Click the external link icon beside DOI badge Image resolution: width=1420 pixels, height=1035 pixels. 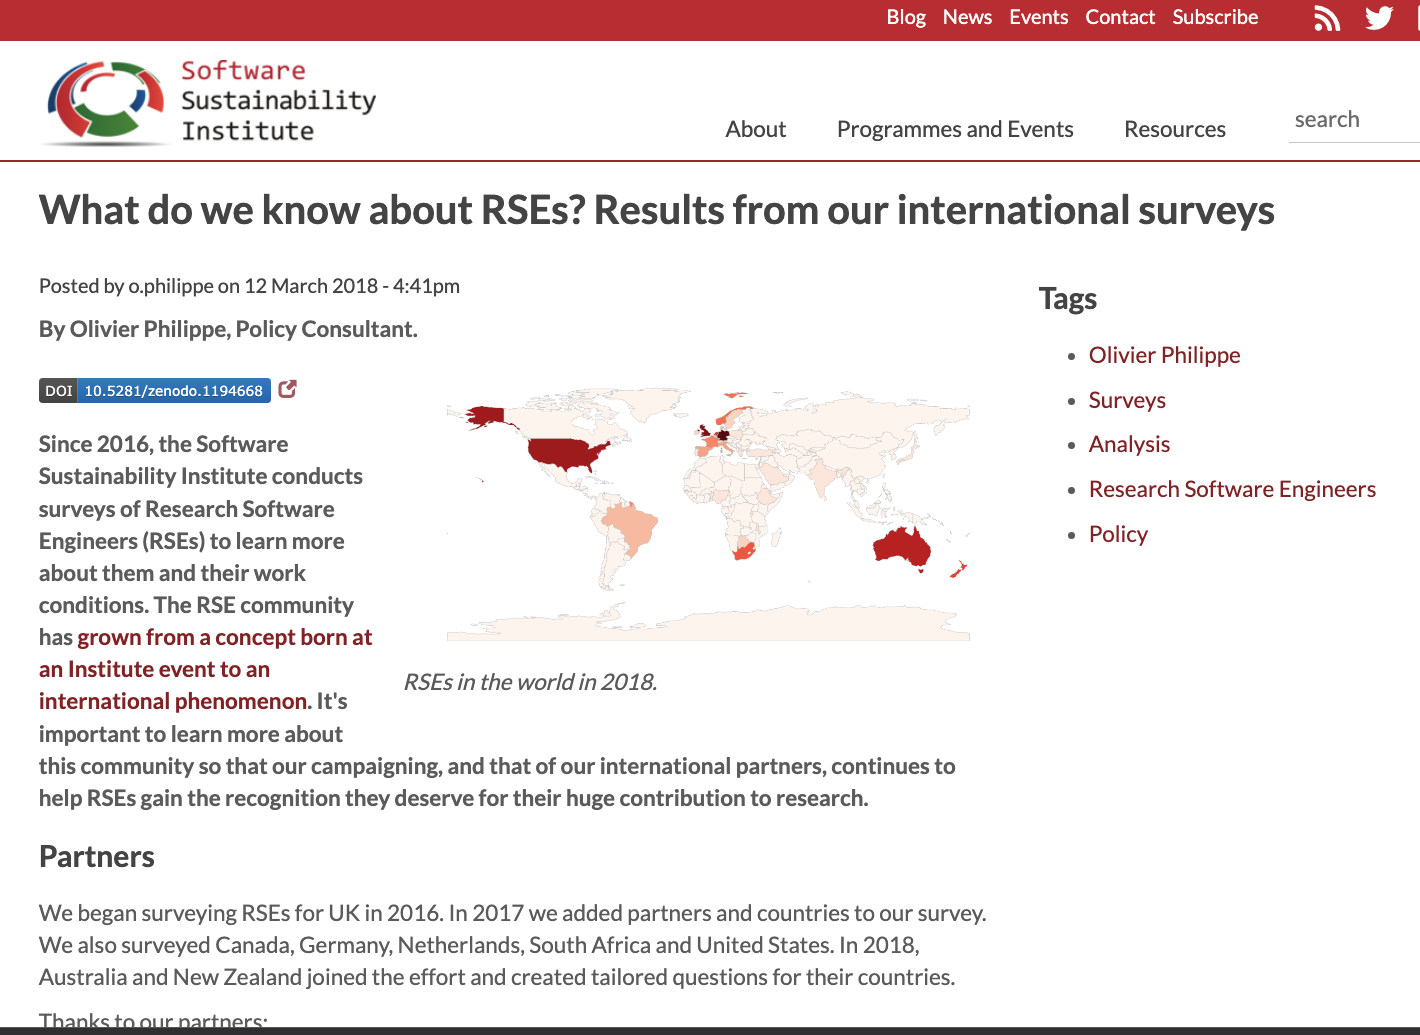point(287,389)
